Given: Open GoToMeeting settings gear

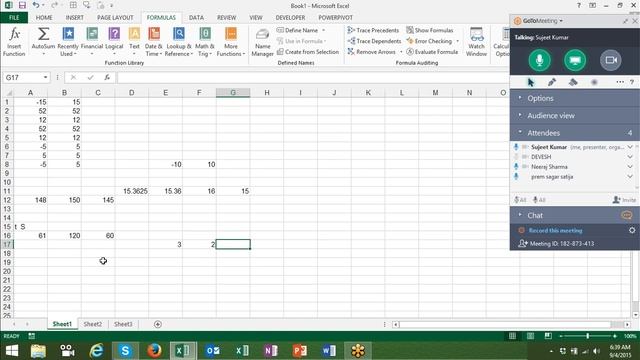Looking at the screenshot, I should click(x=632, y=230).
